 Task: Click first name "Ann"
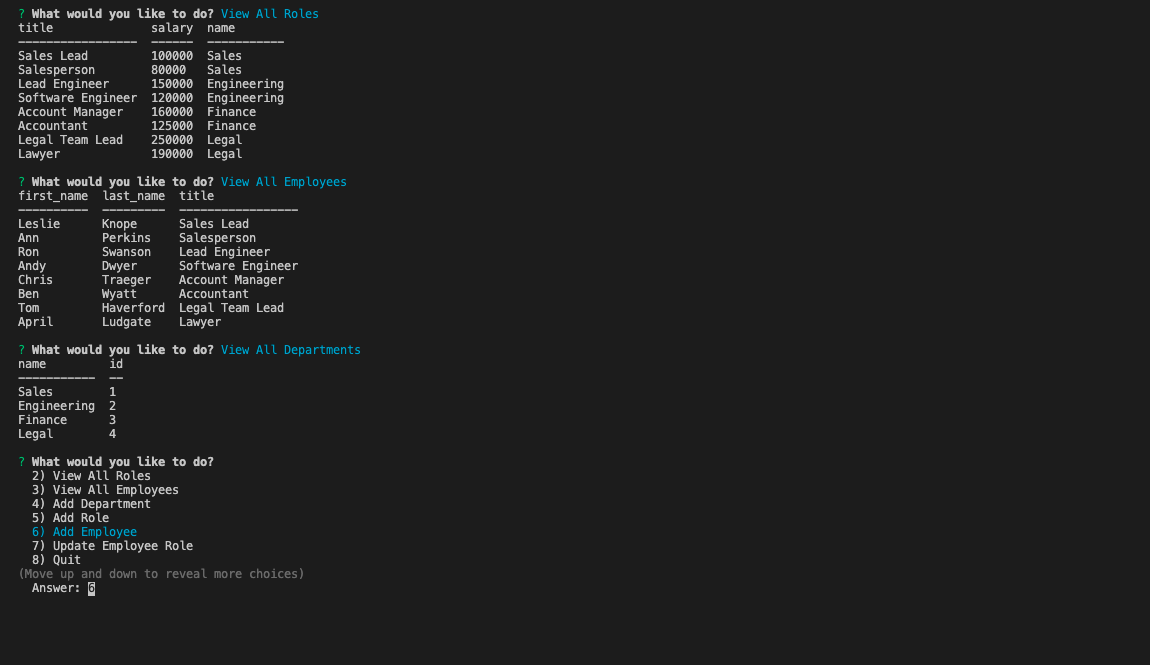click(29, 238)
